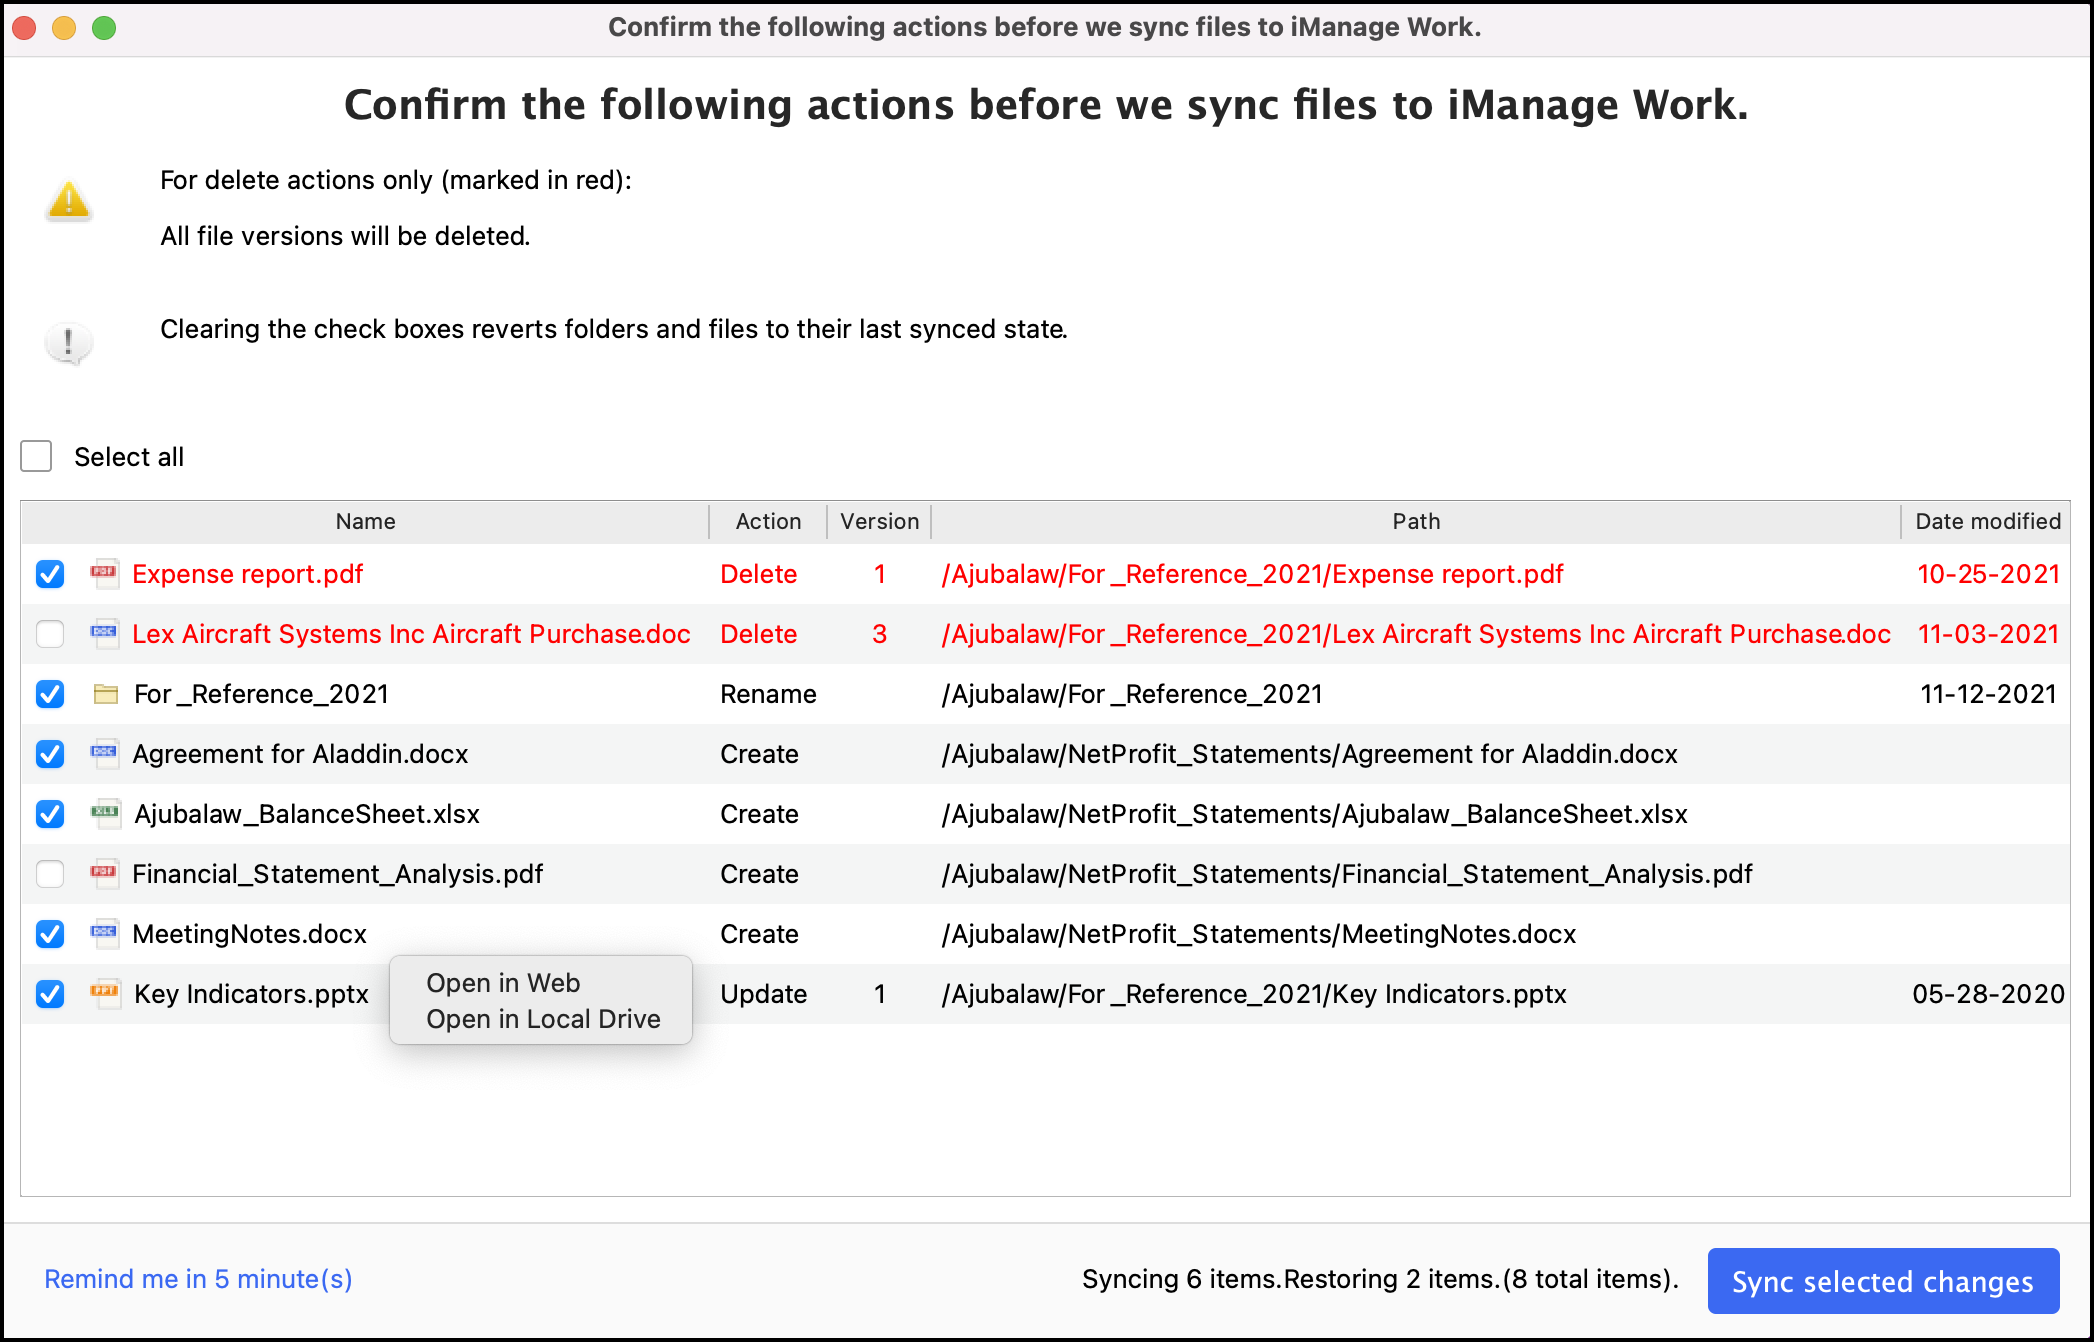Enable the Lex Aircraft Systems delete checkbox
Image resolution: width=2094 pixels, height=1342 pixels.
click(50, 634)
